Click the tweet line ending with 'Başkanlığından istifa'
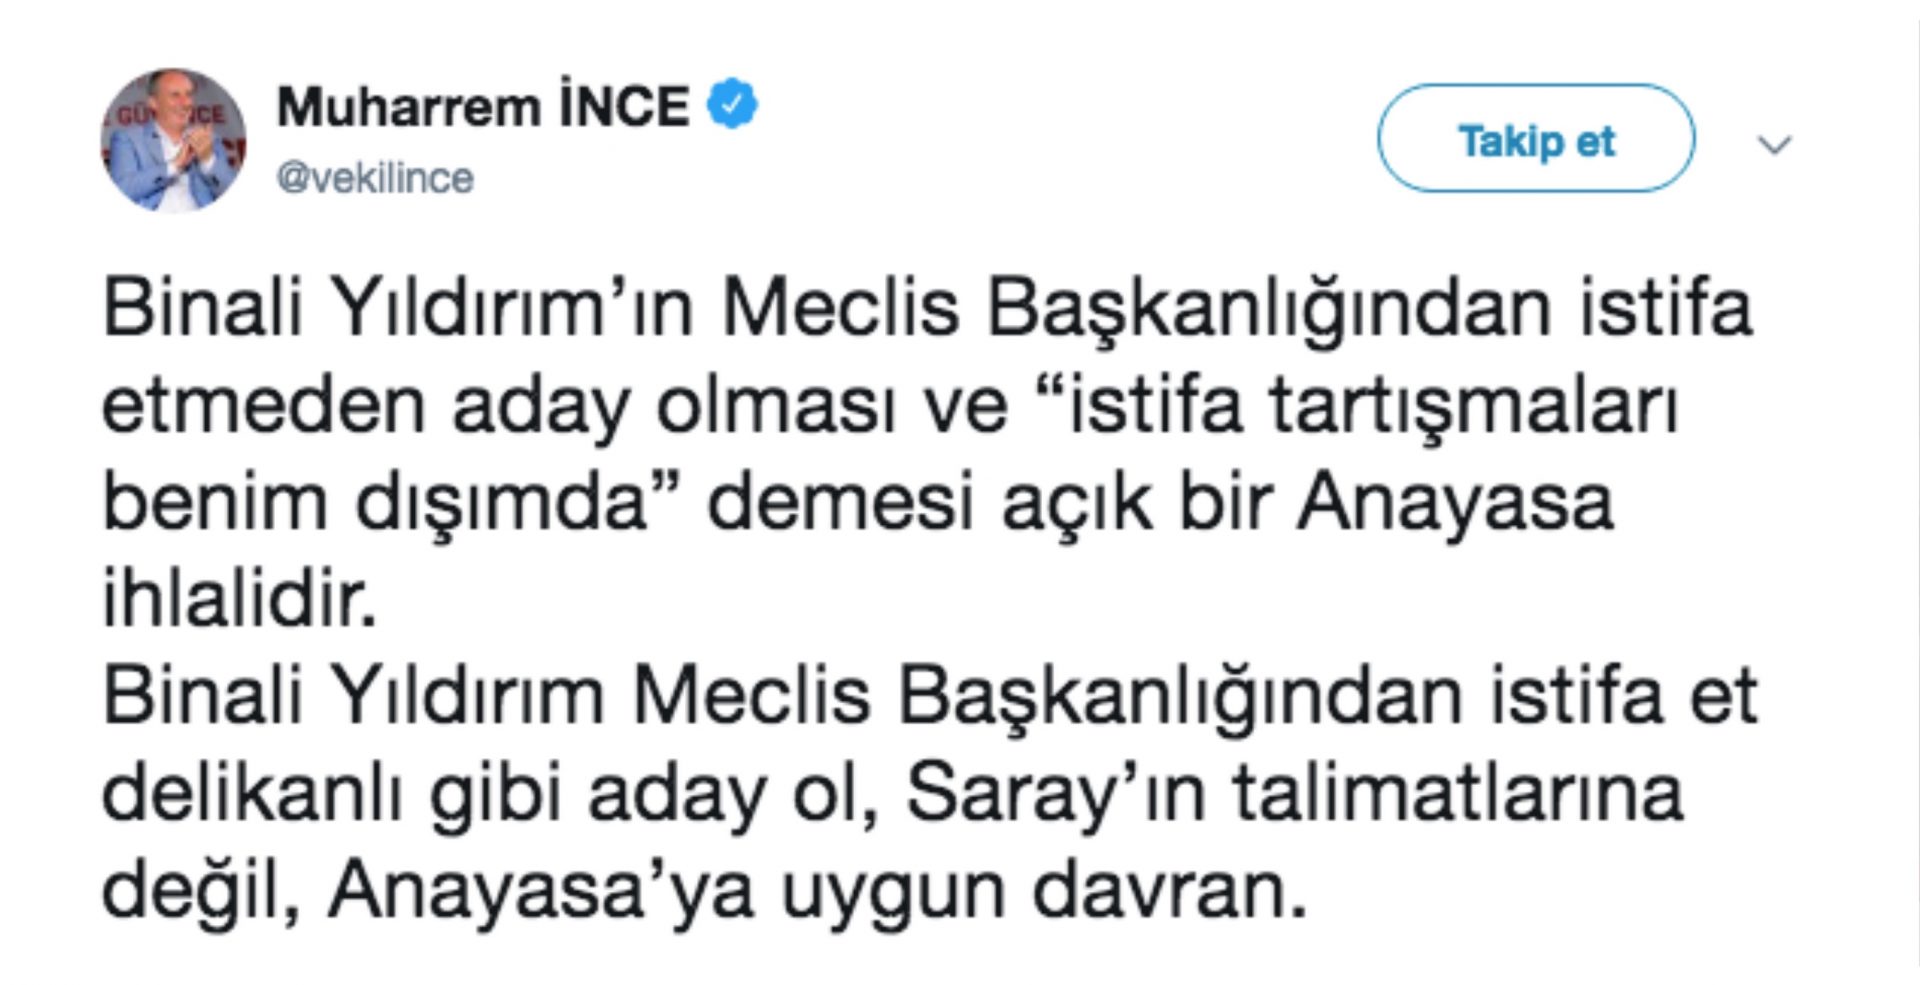1920x985 pixels. coord(926,309)
